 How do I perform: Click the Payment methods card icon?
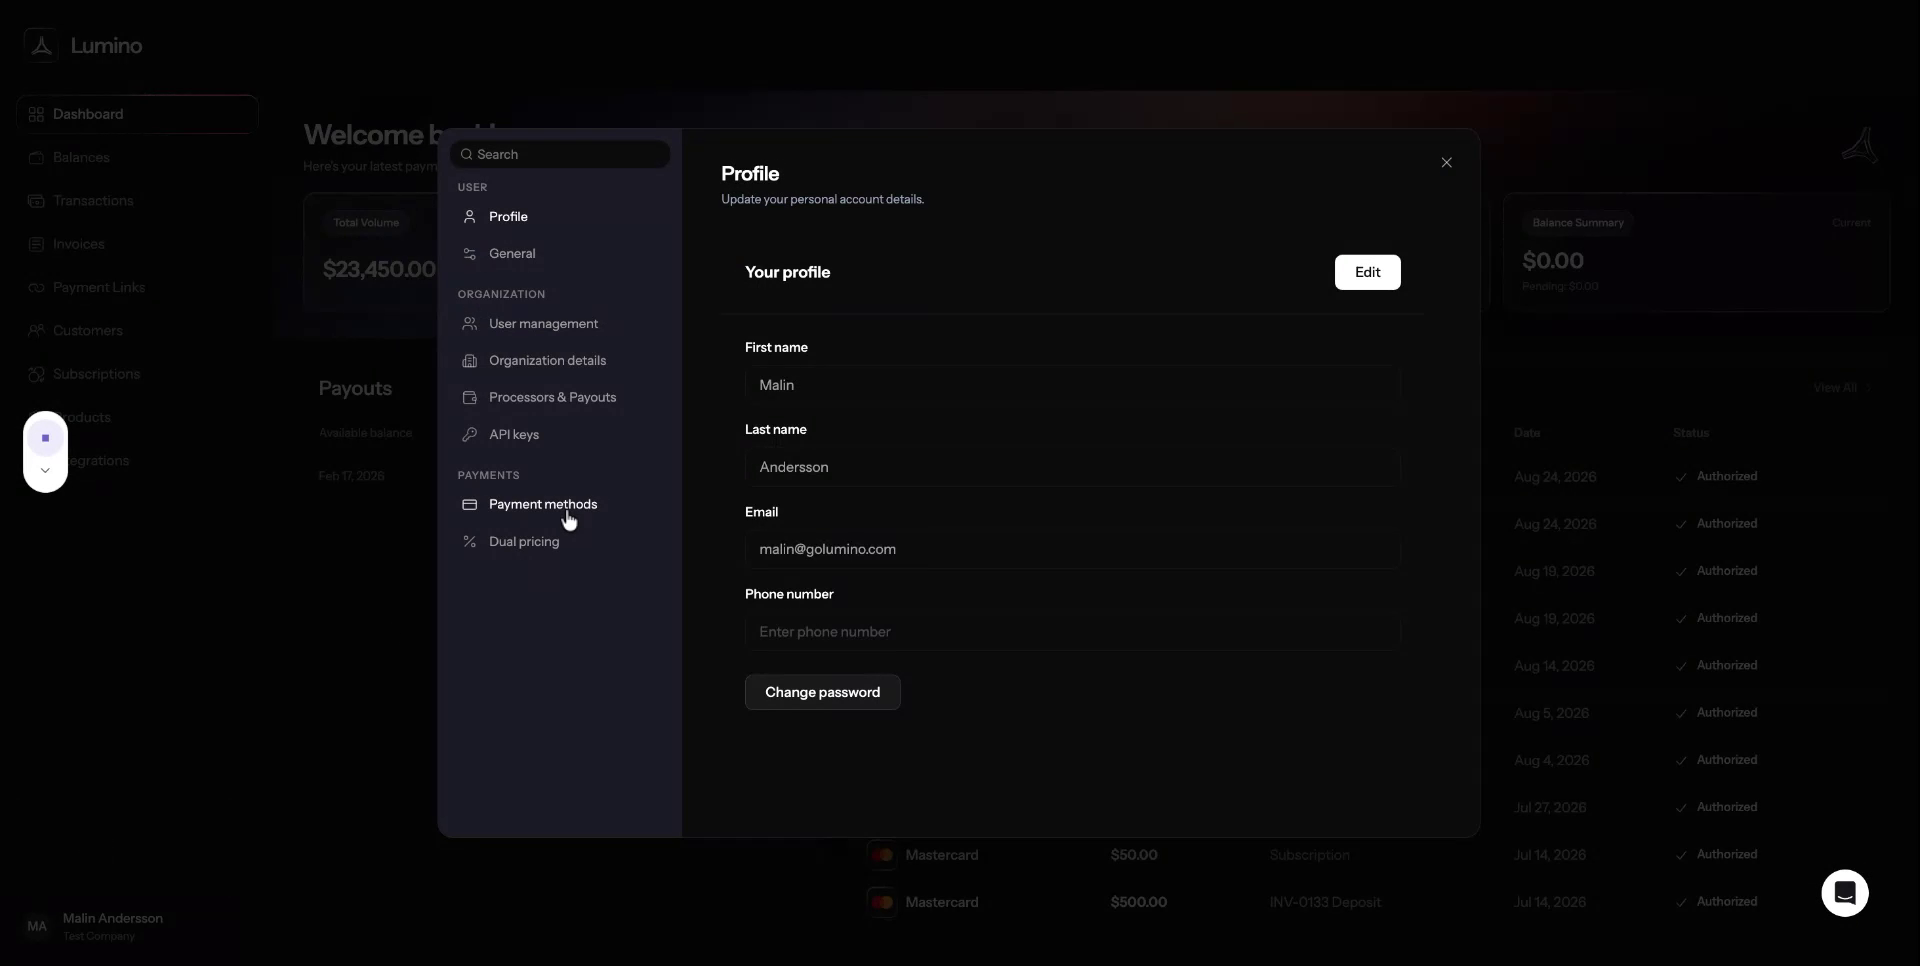coord(469,505)
